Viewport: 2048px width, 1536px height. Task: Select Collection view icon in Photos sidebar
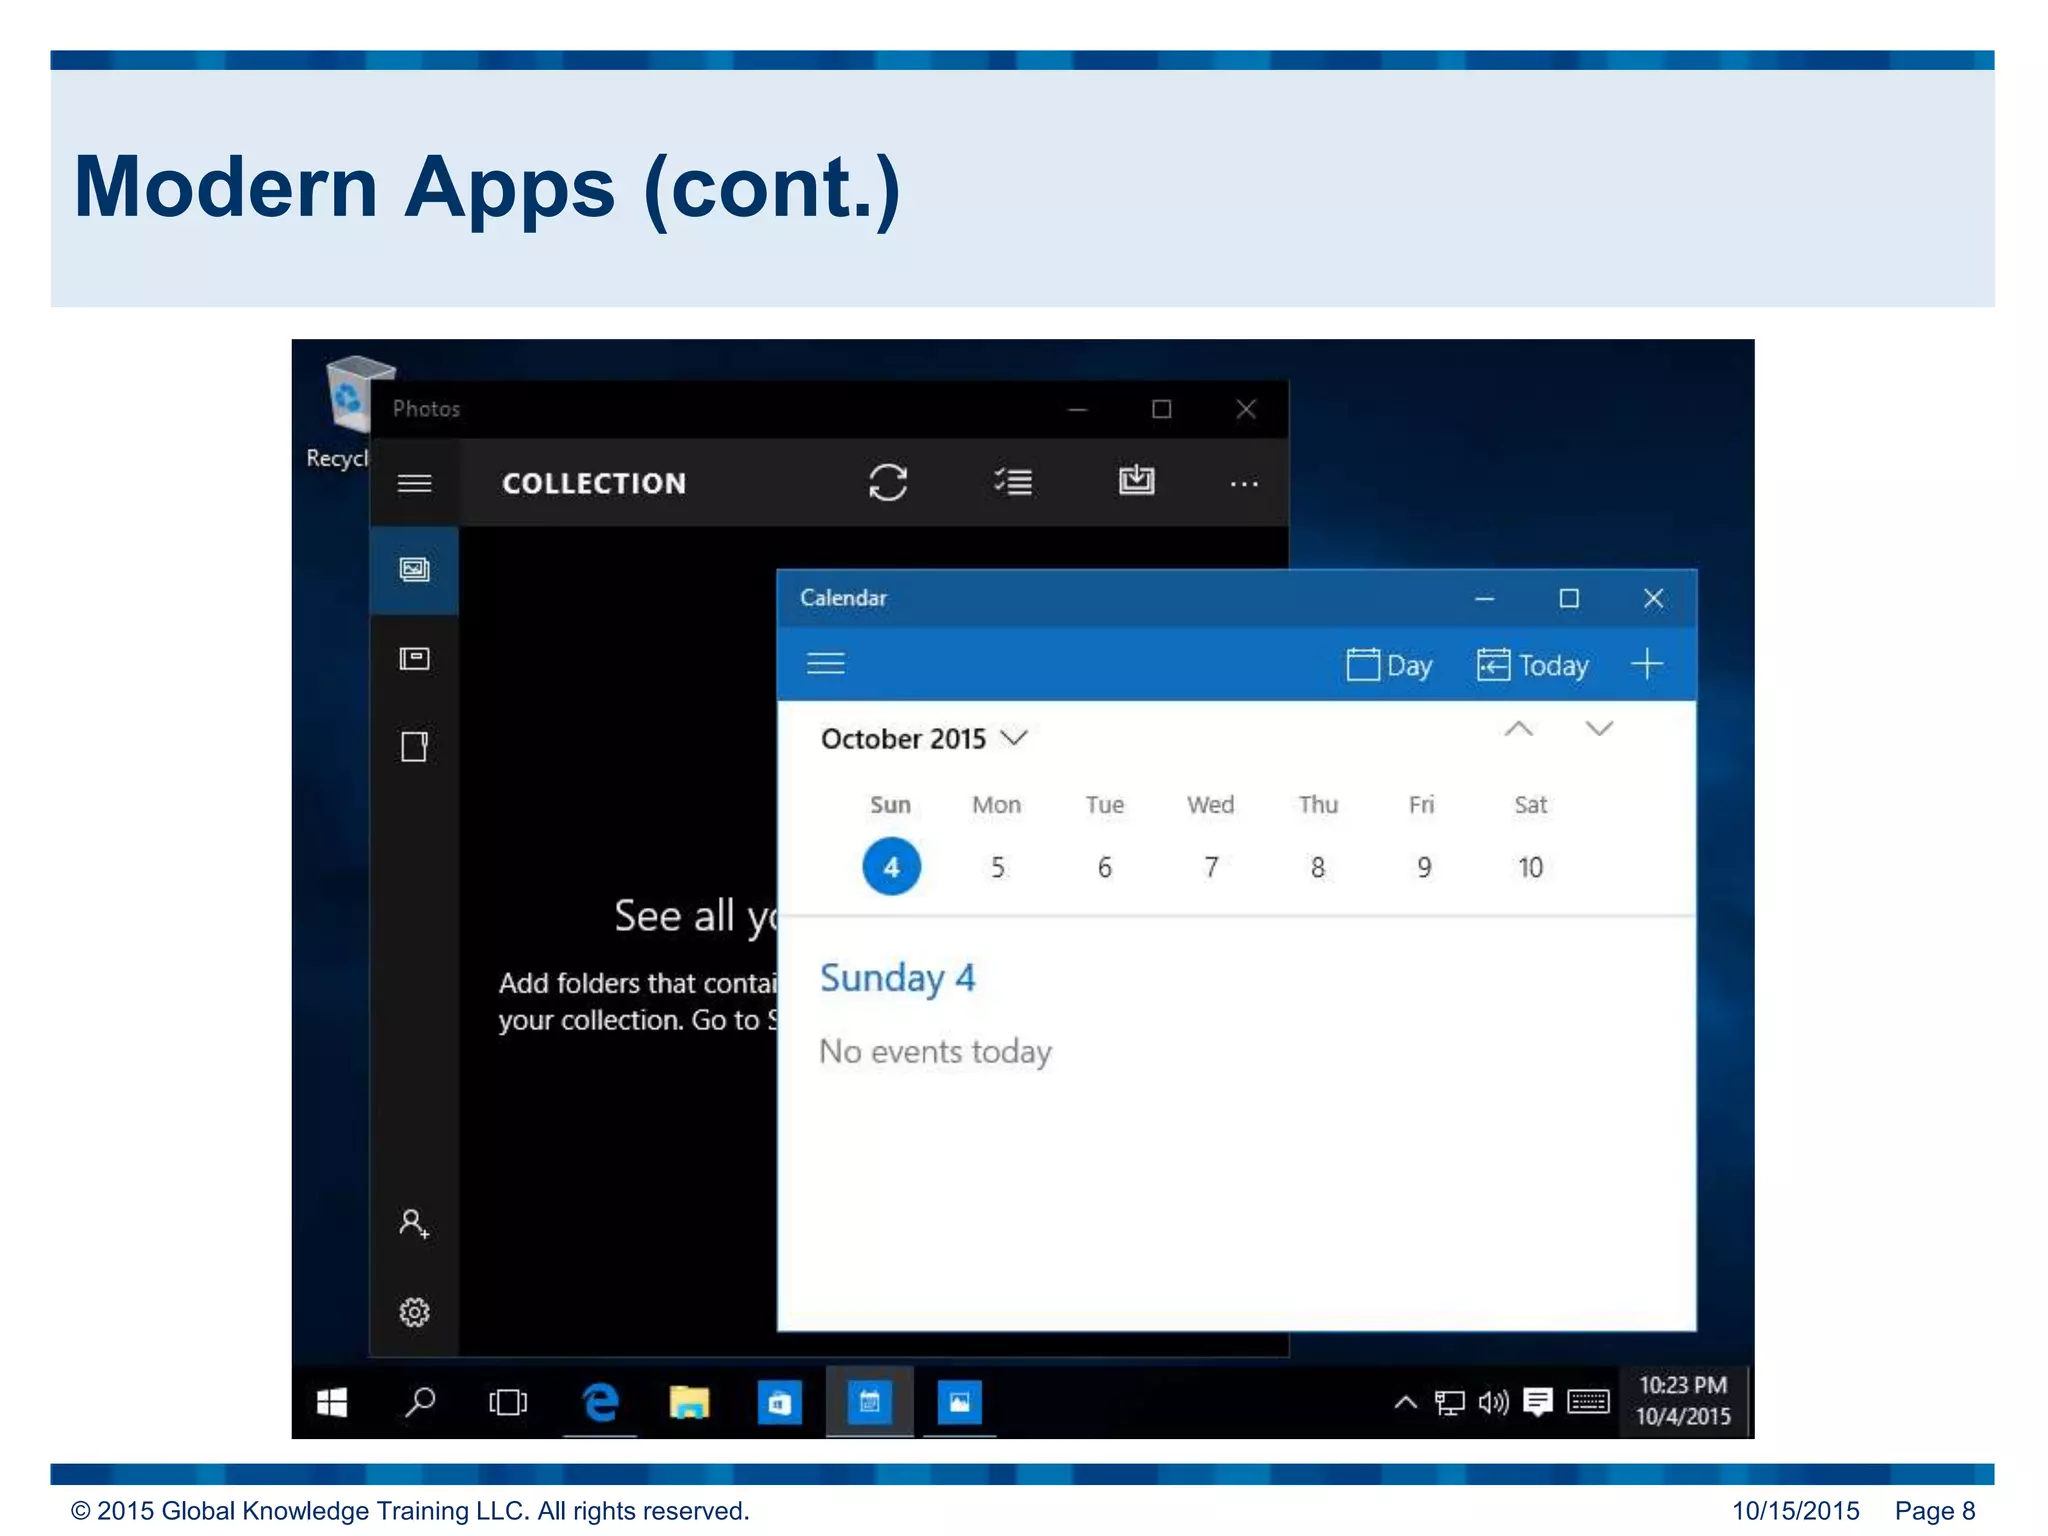(414, 570)
